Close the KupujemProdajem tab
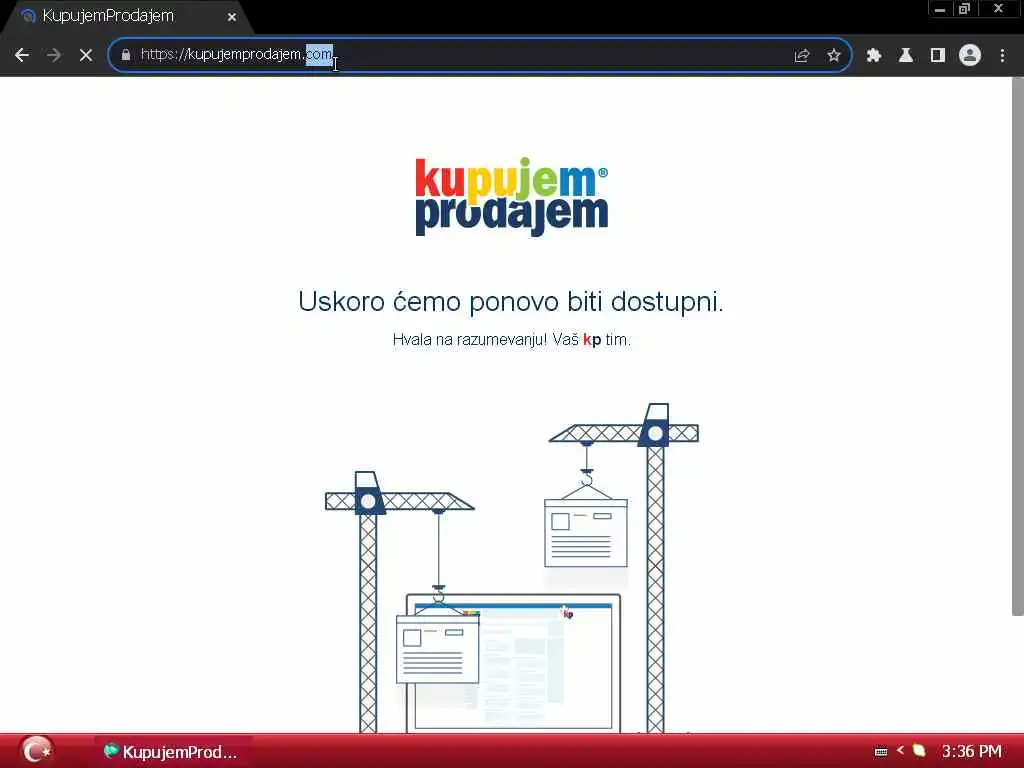The width and height of the screenshot is (1024, 768). coord(232,17)
